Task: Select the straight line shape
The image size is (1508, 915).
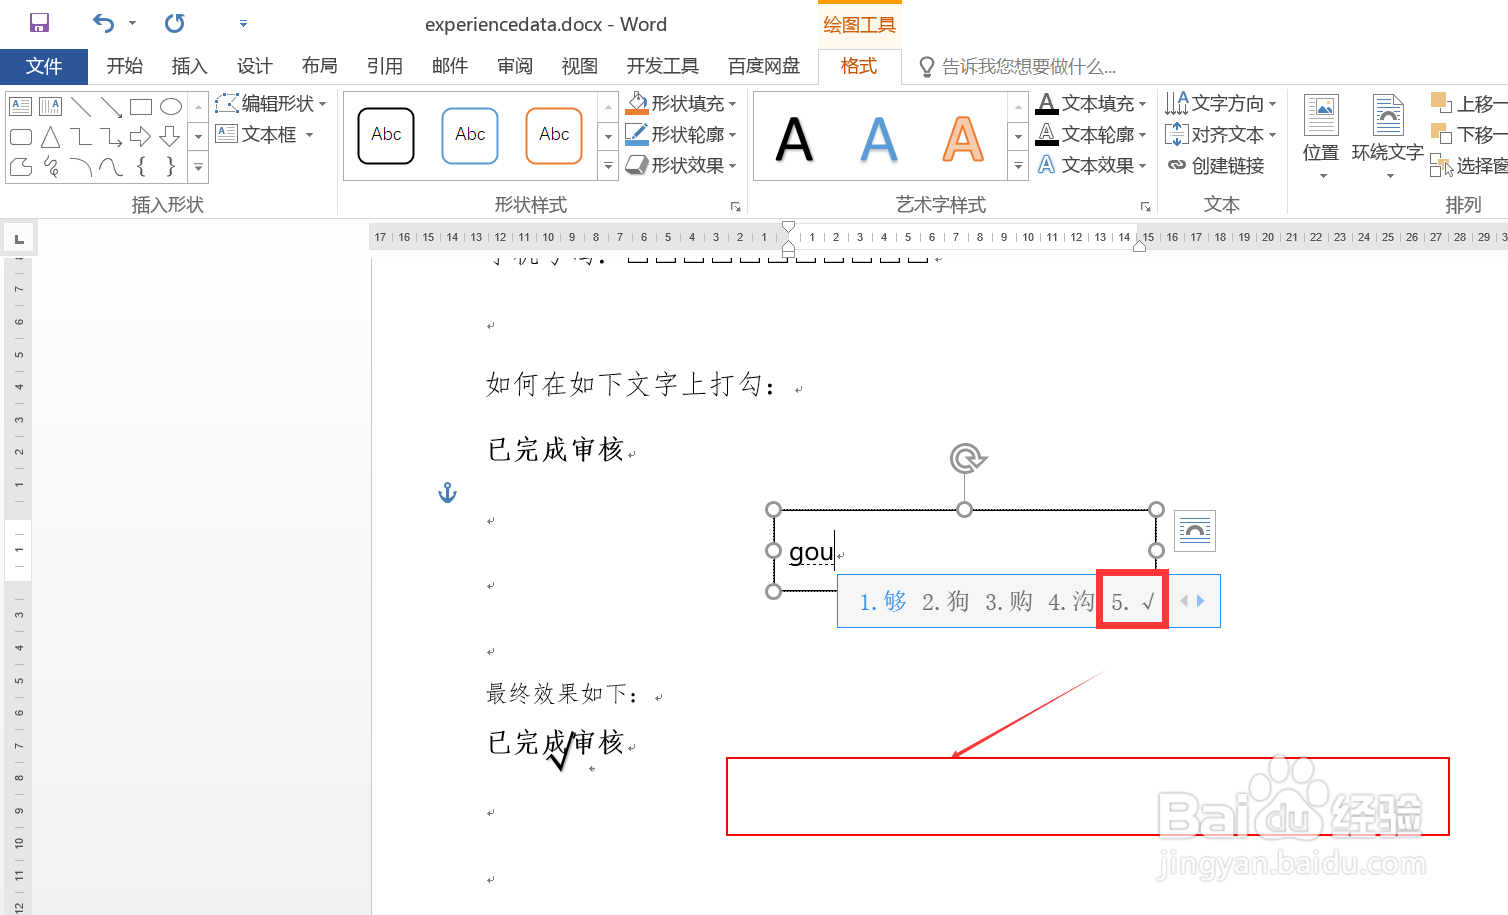Action: click(81, 106)
